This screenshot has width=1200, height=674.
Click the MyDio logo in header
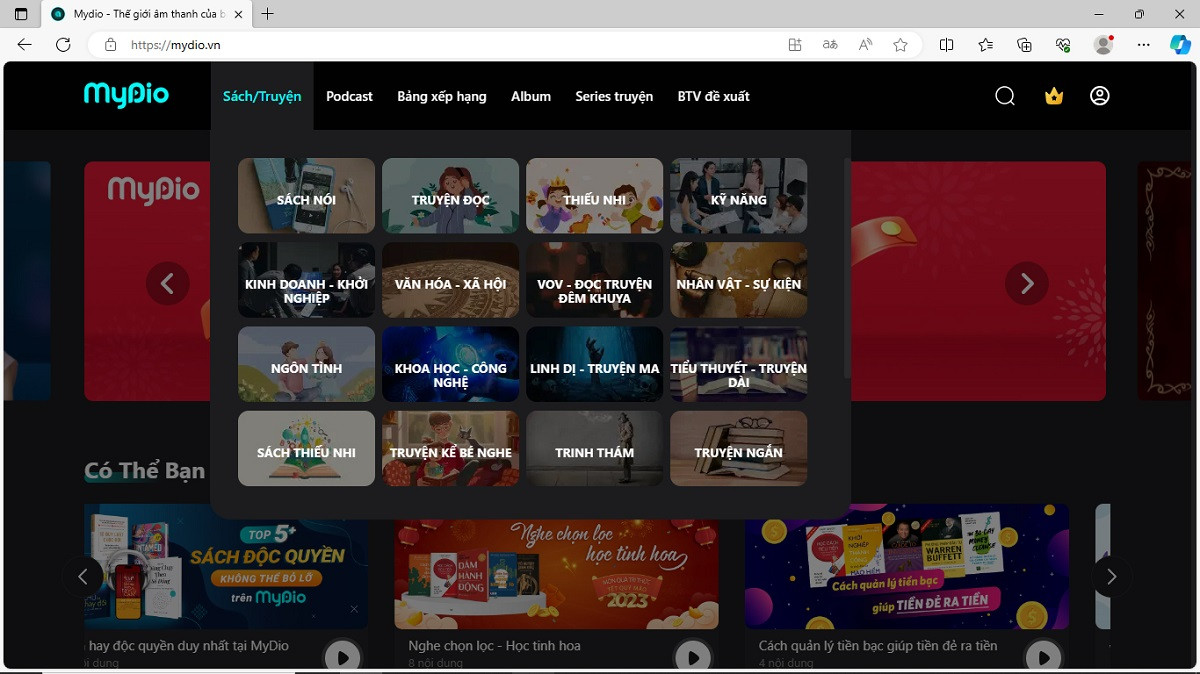tap(126, 95)
